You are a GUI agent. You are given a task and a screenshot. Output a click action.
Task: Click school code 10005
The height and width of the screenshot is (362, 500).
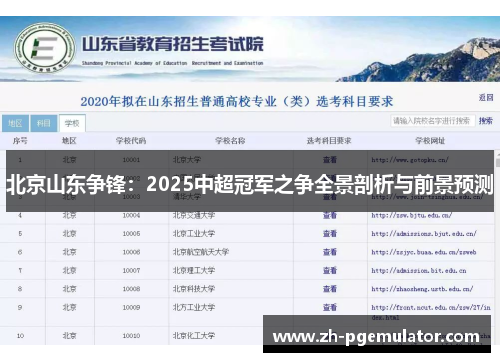click(x=131, y=234)
